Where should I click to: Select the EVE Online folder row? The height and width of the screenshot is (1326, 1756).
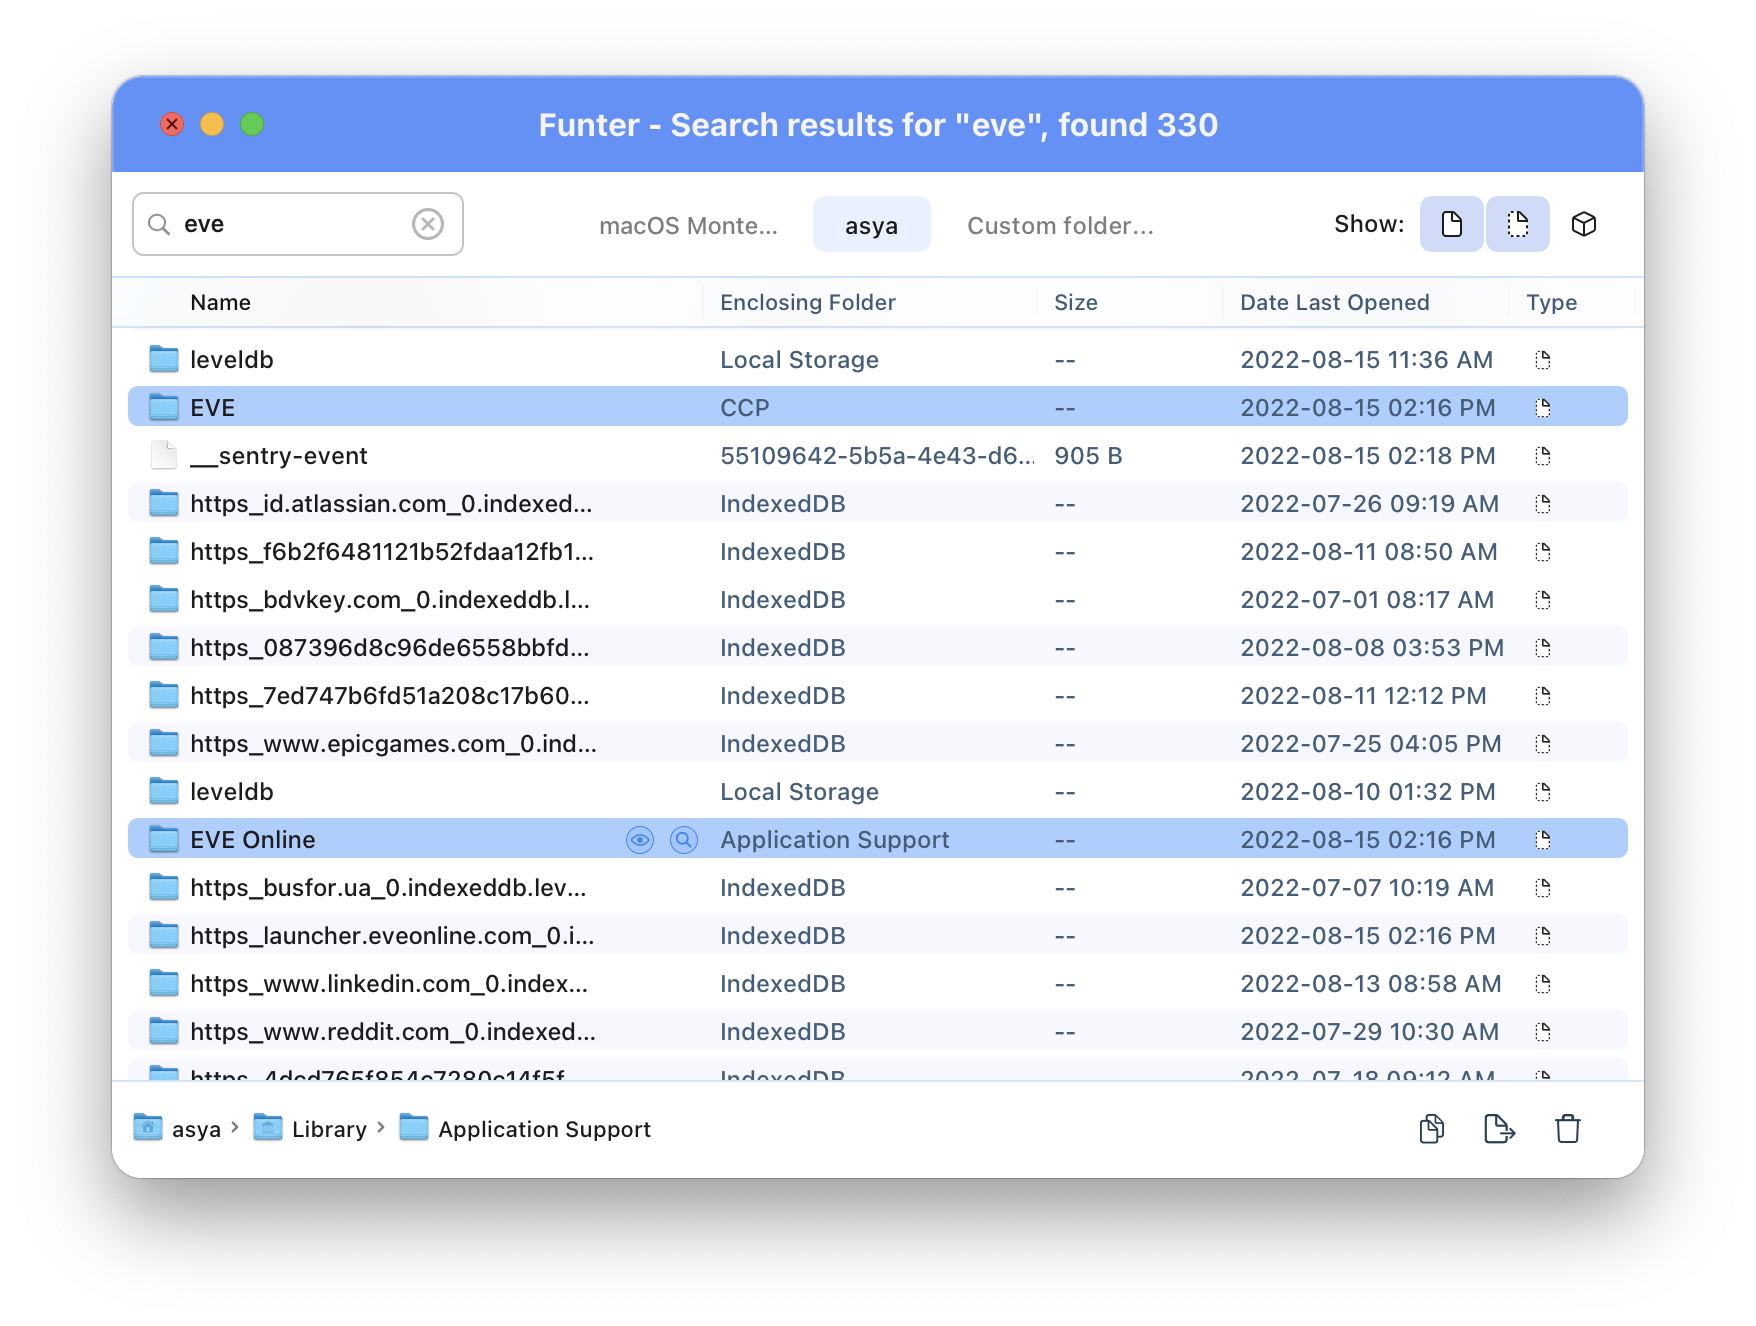click(x=878, y=840)
